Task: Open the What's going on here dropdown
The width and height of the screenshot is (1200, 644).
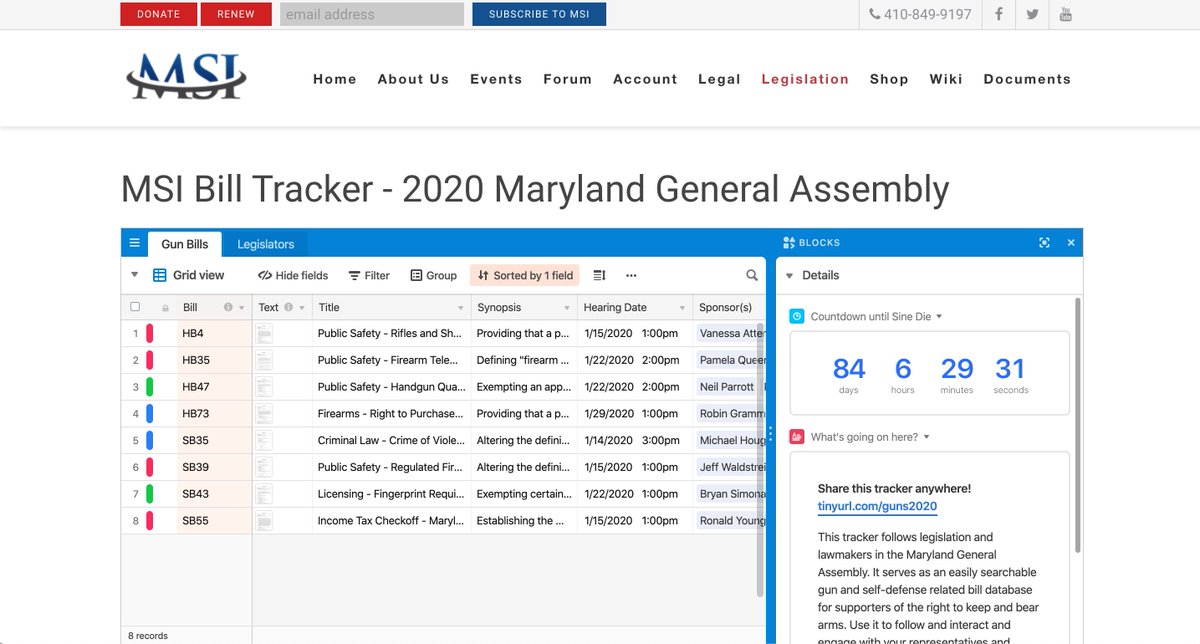Action: [927, 437]
